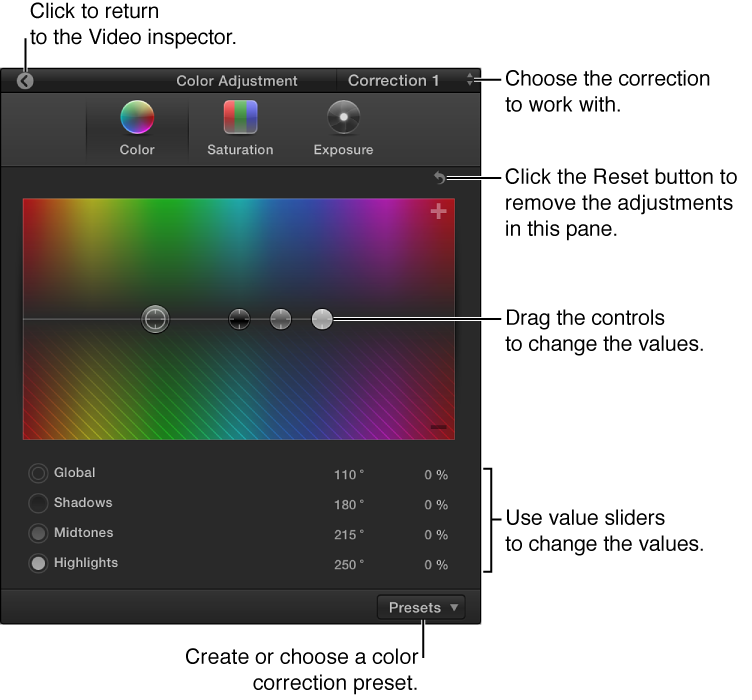Select the Highlights radio circle
The image size is (752, 700).
point(38,563)
